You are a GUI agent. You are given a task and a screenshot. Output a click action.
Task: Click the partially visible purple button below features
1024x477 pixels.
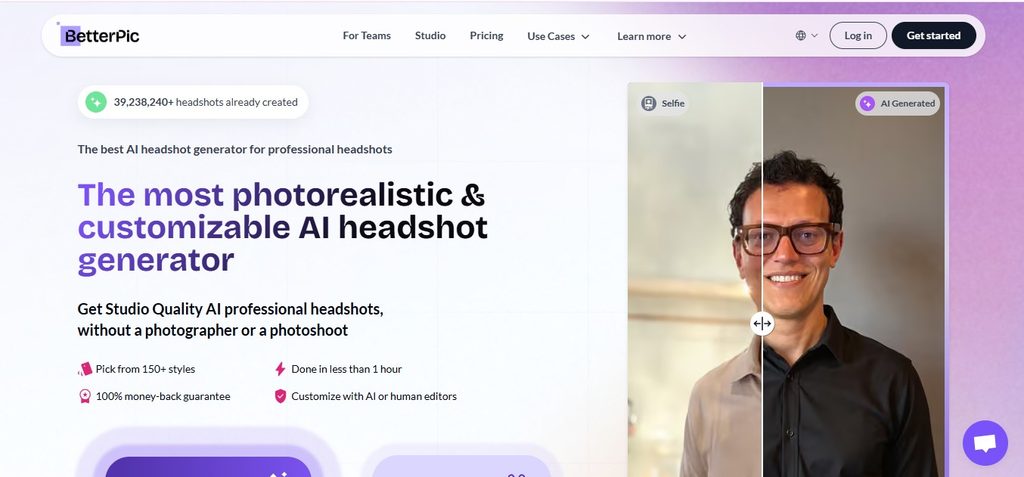click(208, 467)
